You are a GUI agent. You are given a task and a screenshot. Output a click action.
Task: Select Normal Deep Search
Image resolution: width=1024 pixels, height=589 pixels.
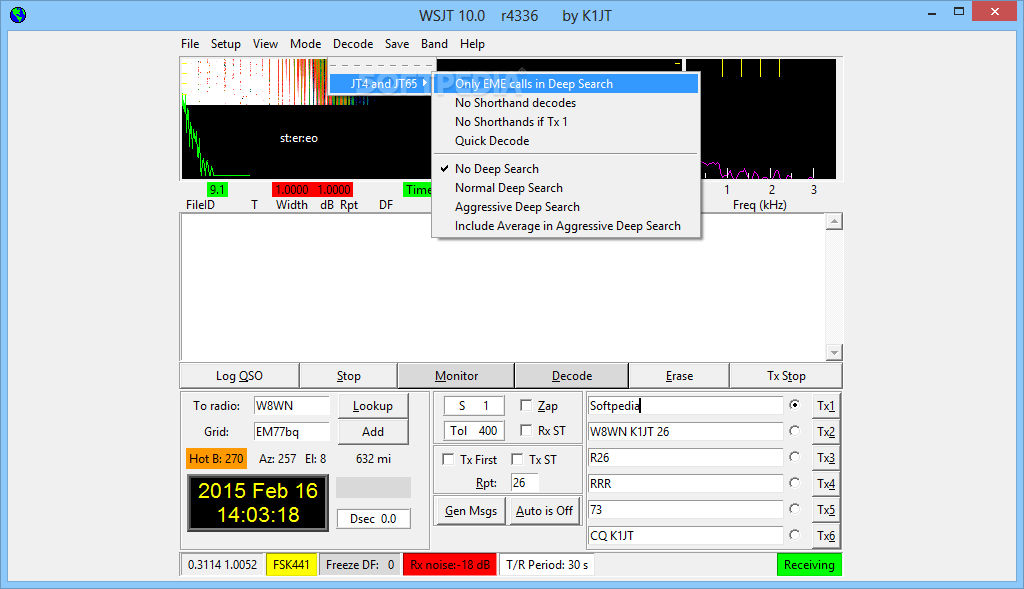pyautogui.click(x=566, y=187)
